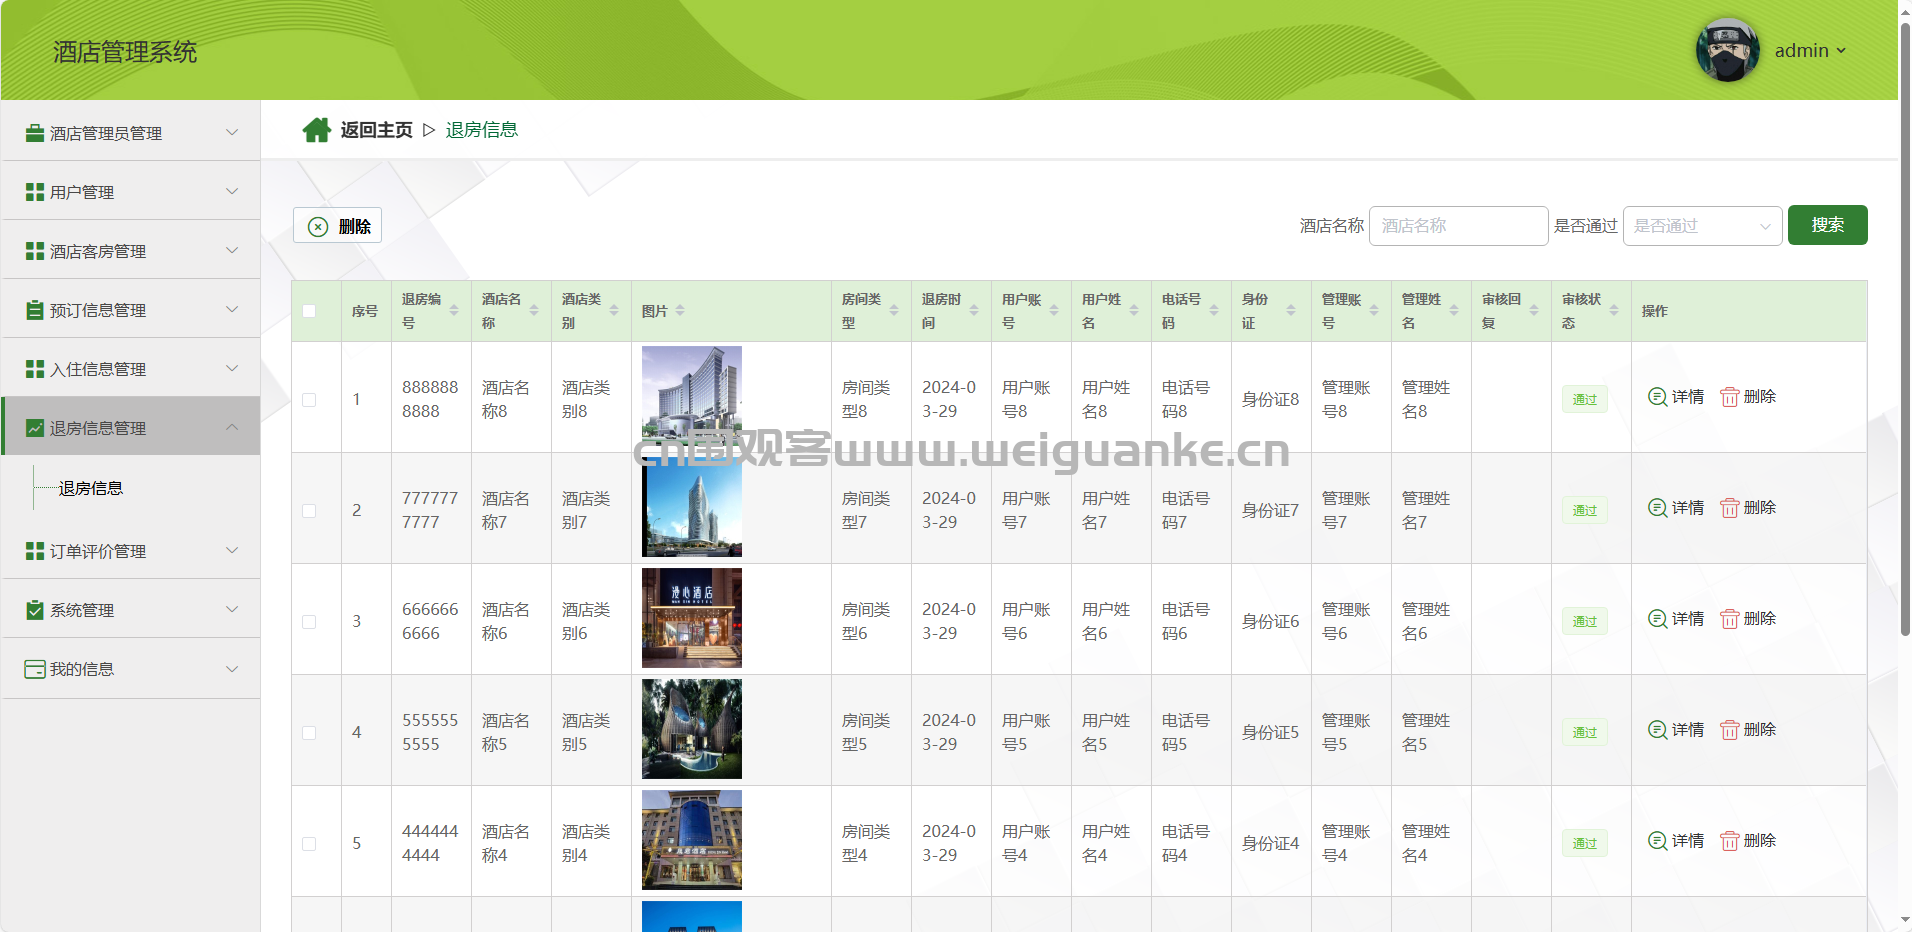The height and width of the screenshot is (932, 1912).
Task: Open the admin user dropdown menu
Action: pos(1810,50)
